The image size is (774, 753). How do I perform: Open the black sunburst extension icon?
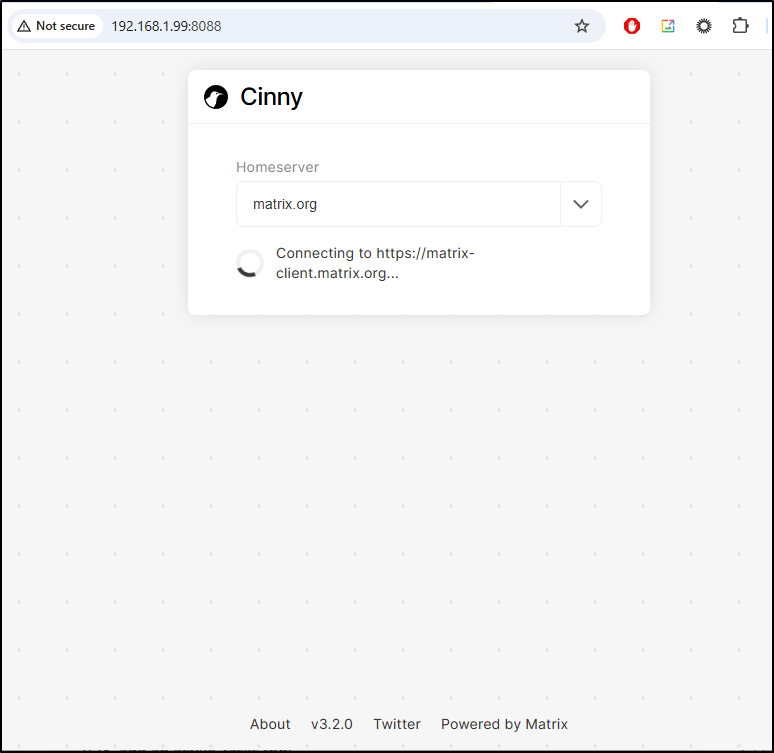click(704, 26)
